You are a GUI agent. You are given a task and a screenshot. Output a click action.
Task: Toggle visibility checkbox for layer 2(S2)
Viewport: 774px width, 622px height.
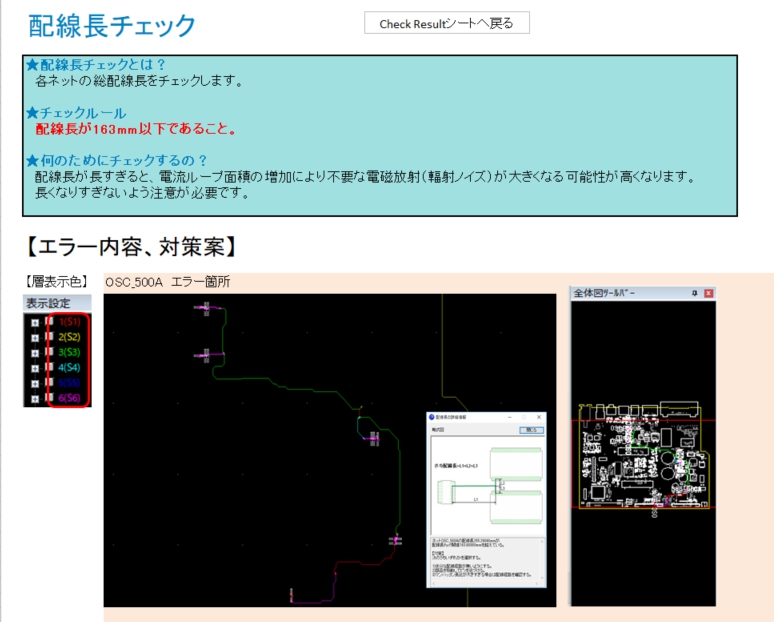point(47,338)
